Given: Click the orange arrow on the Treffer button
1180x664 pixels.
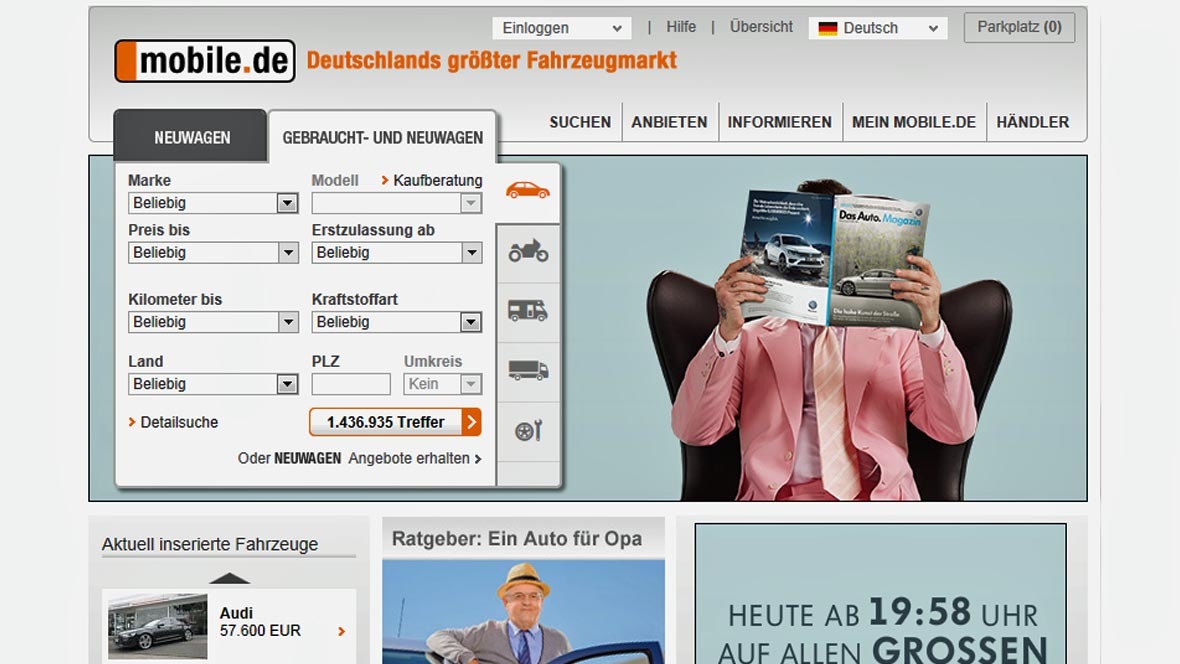Looking at the screenshot, I should (472, 422).
